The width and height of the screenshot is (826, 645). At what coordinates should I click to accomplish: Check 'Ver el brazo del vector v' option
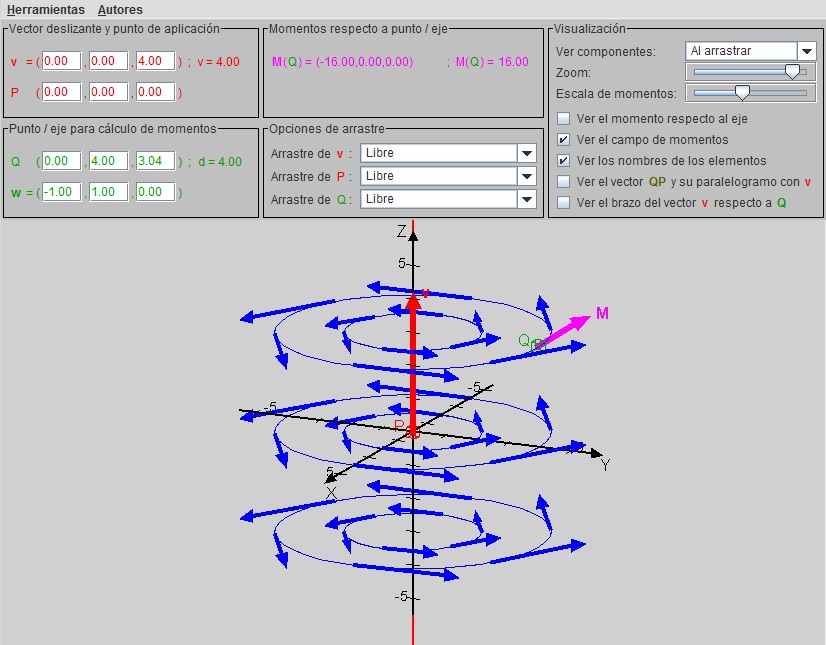tap(564, 203)
